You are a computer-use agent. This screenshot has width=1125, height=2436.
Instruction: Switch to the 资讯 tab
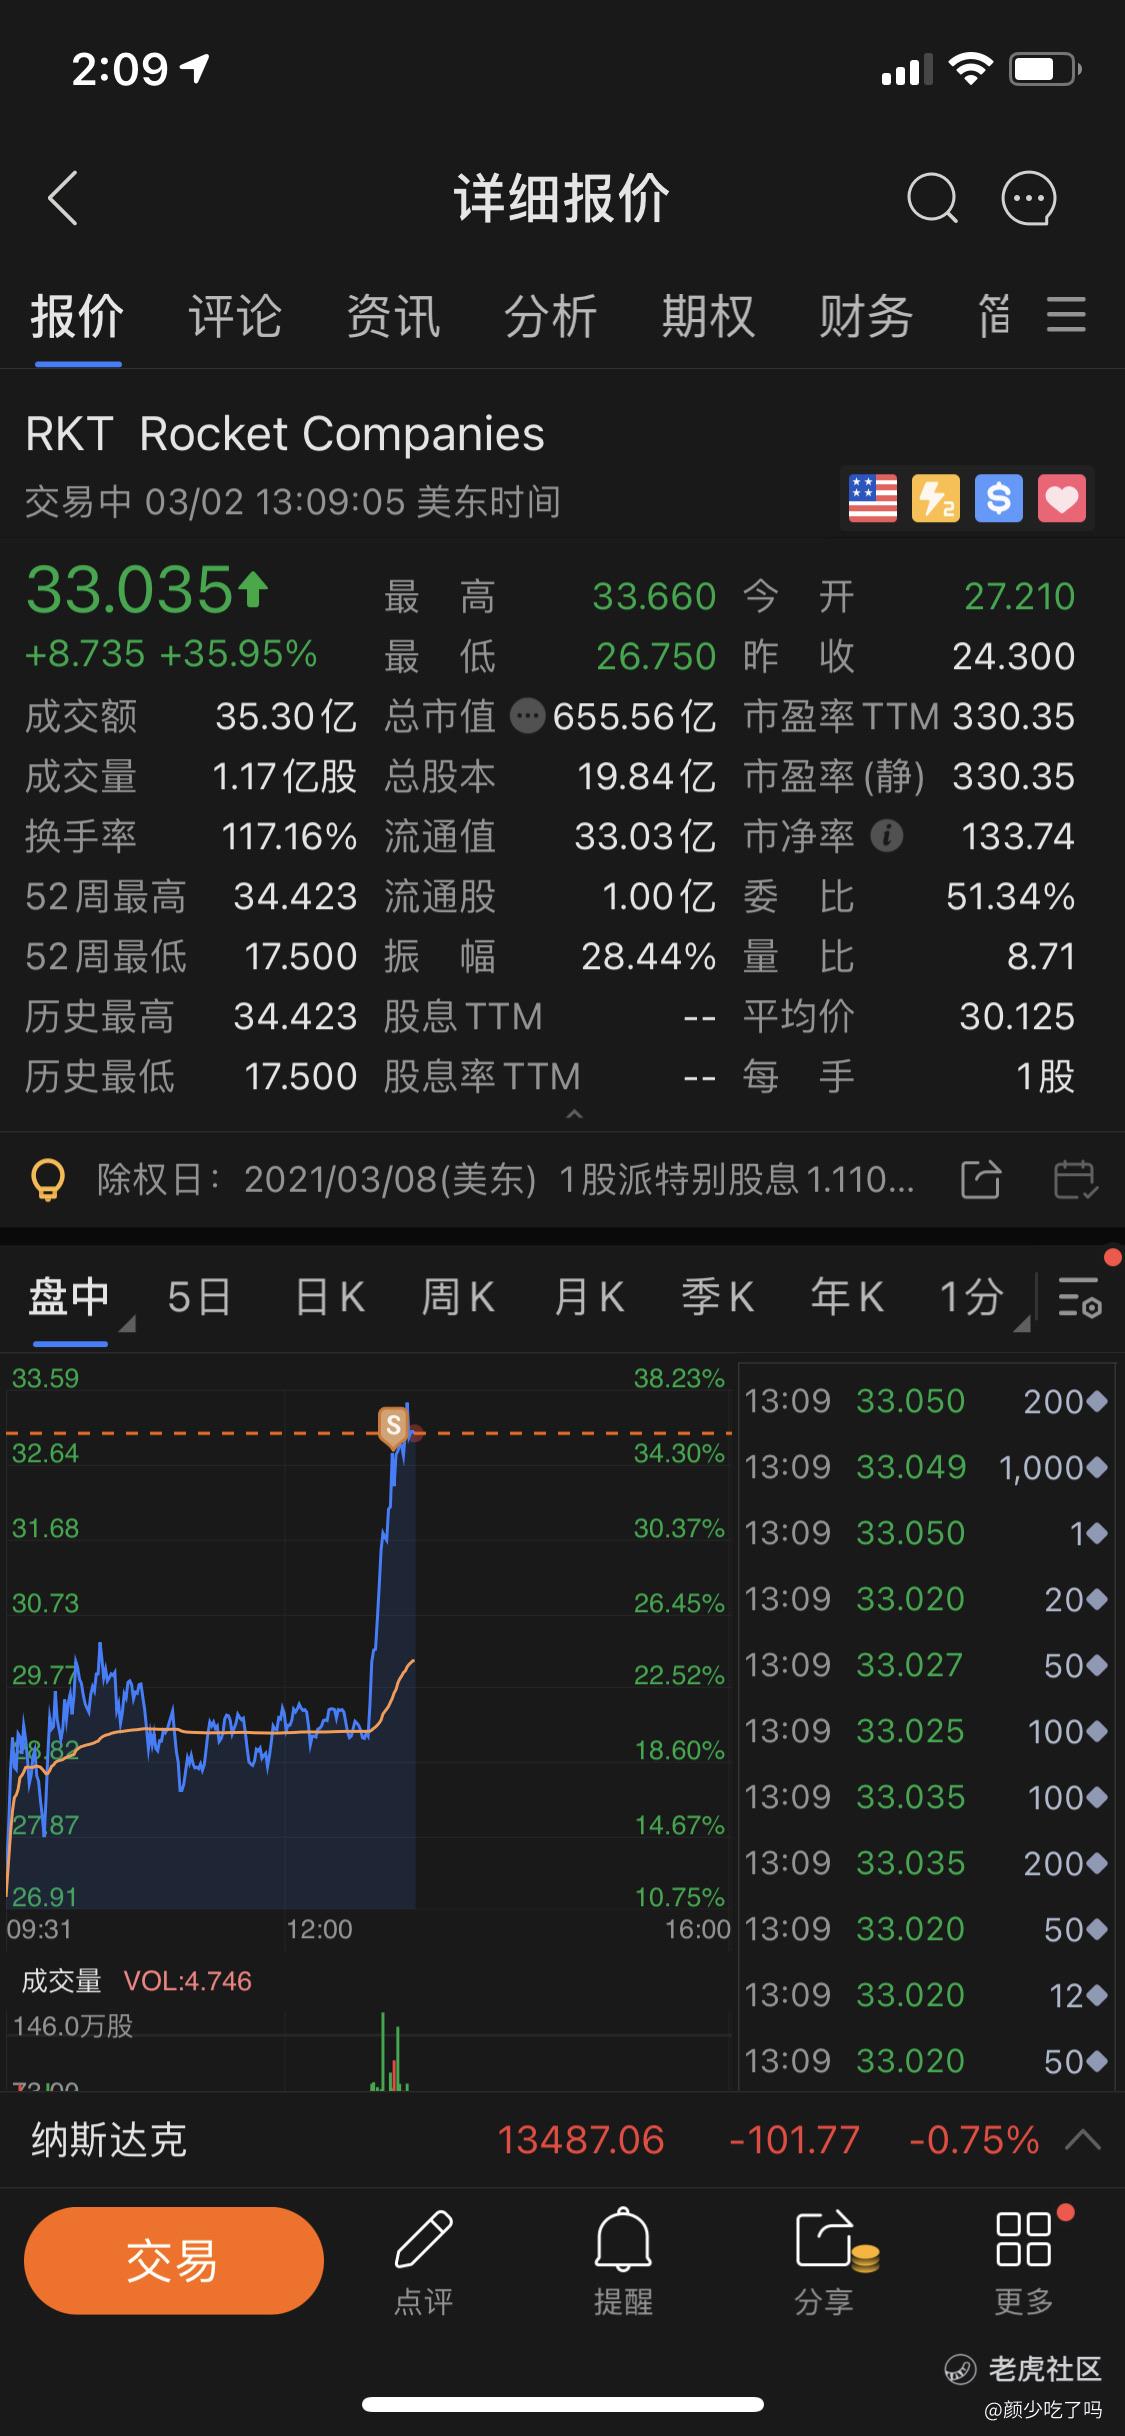coord(393,317)
